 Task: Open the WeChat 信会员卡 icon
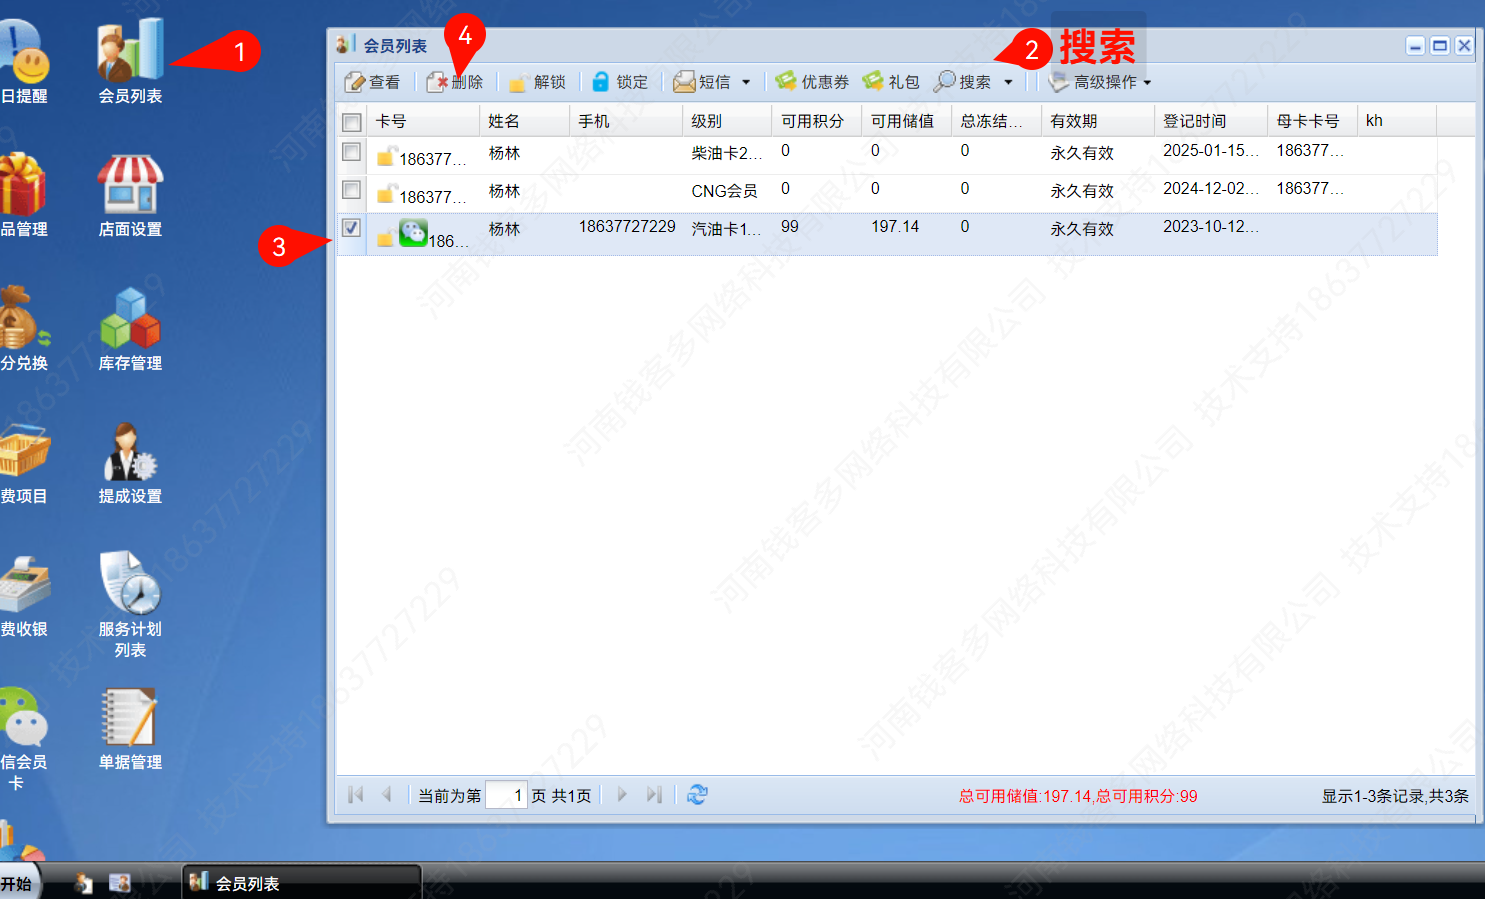click(24, 738)
